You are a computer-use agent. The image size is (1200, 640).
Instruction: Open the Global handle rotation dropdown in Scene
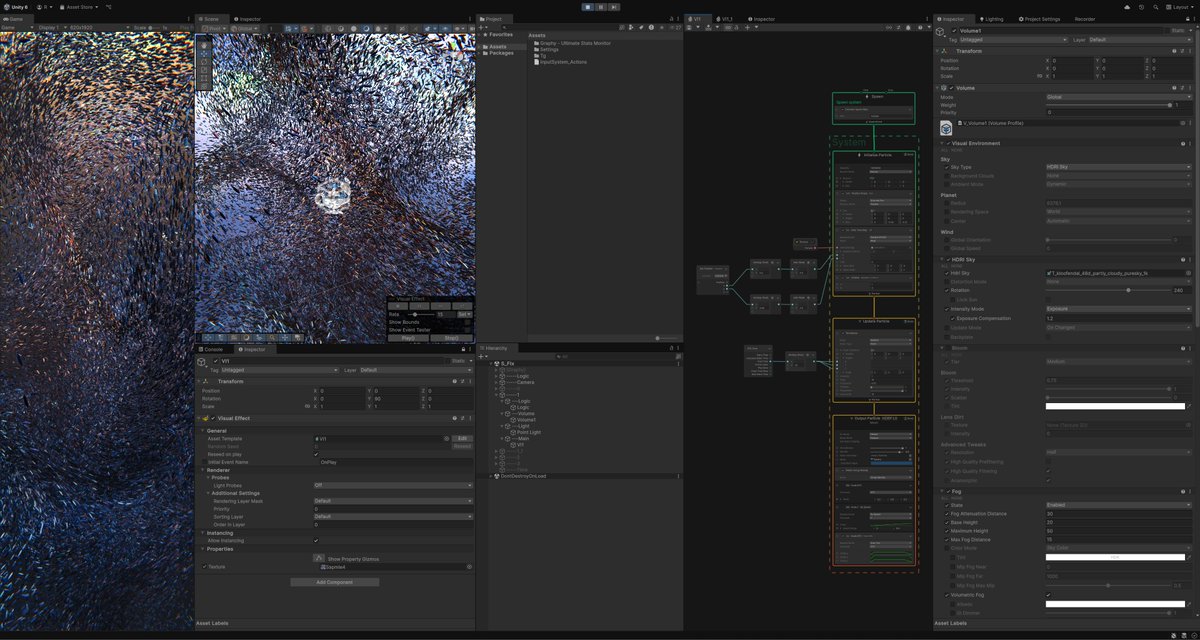[x=243, y=28]
